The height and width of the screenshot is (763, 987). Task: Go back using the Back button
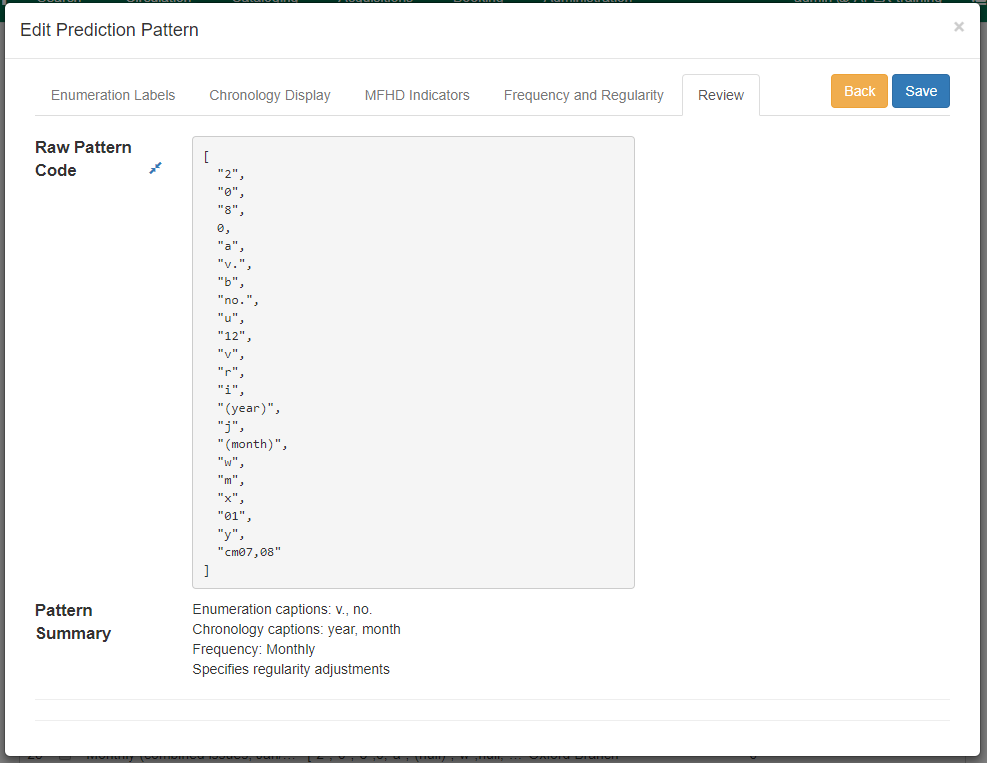[x=859, y=90]
